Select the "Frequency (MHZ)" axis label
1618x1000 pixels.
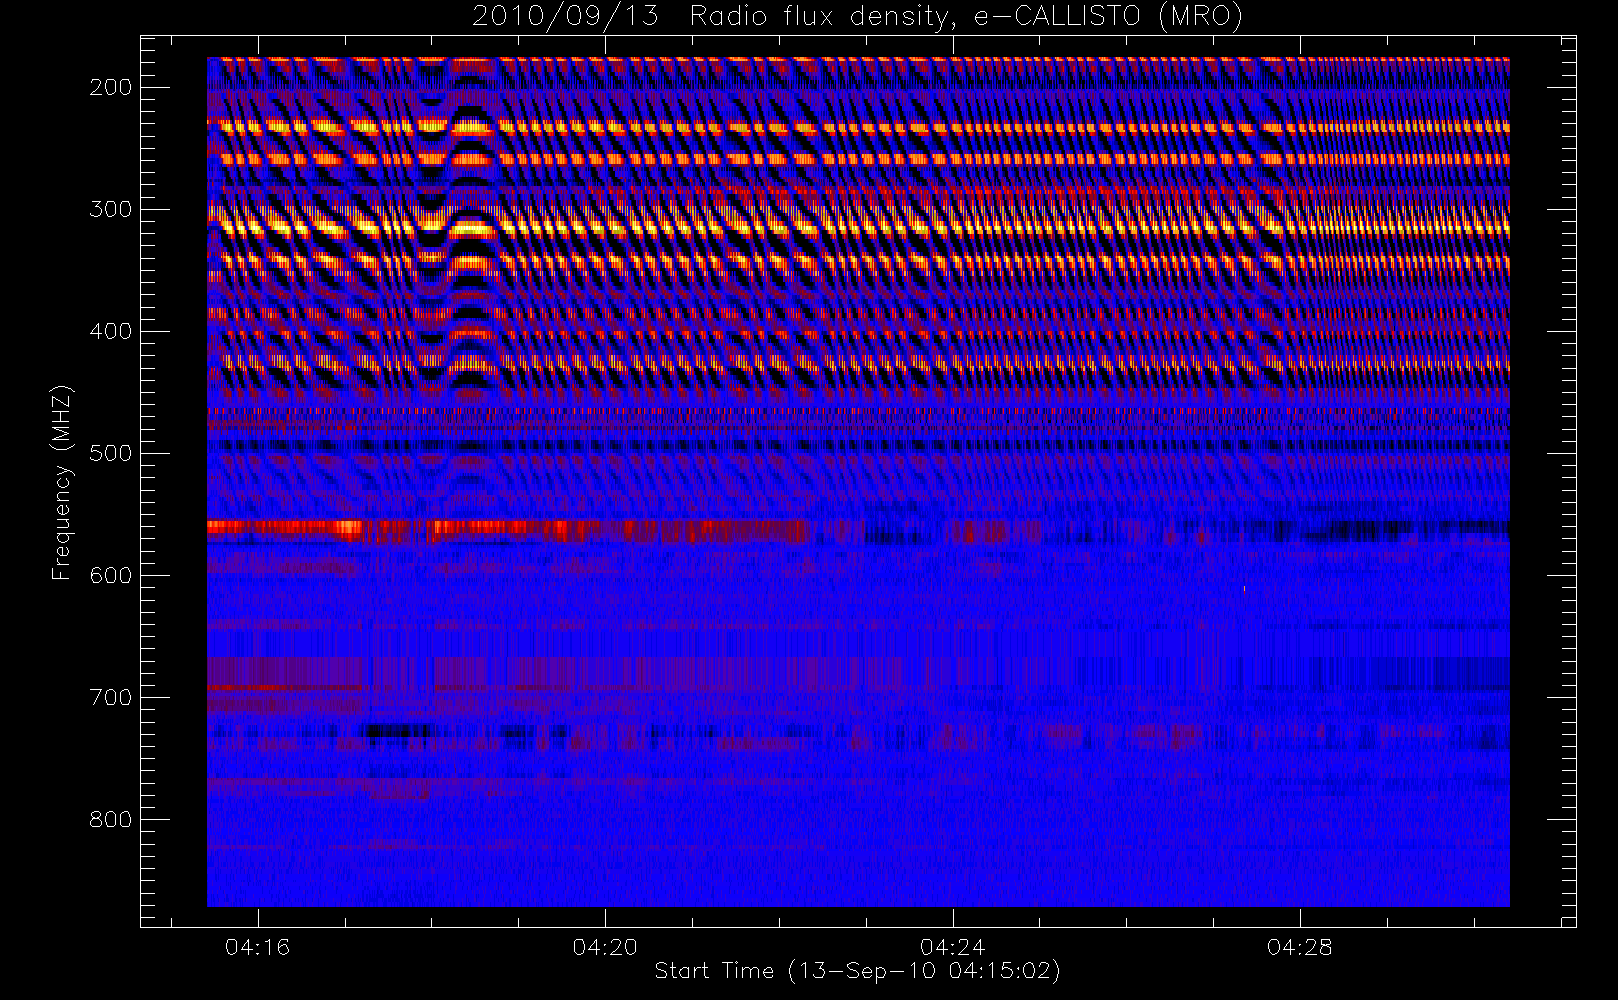coord(62,482)
